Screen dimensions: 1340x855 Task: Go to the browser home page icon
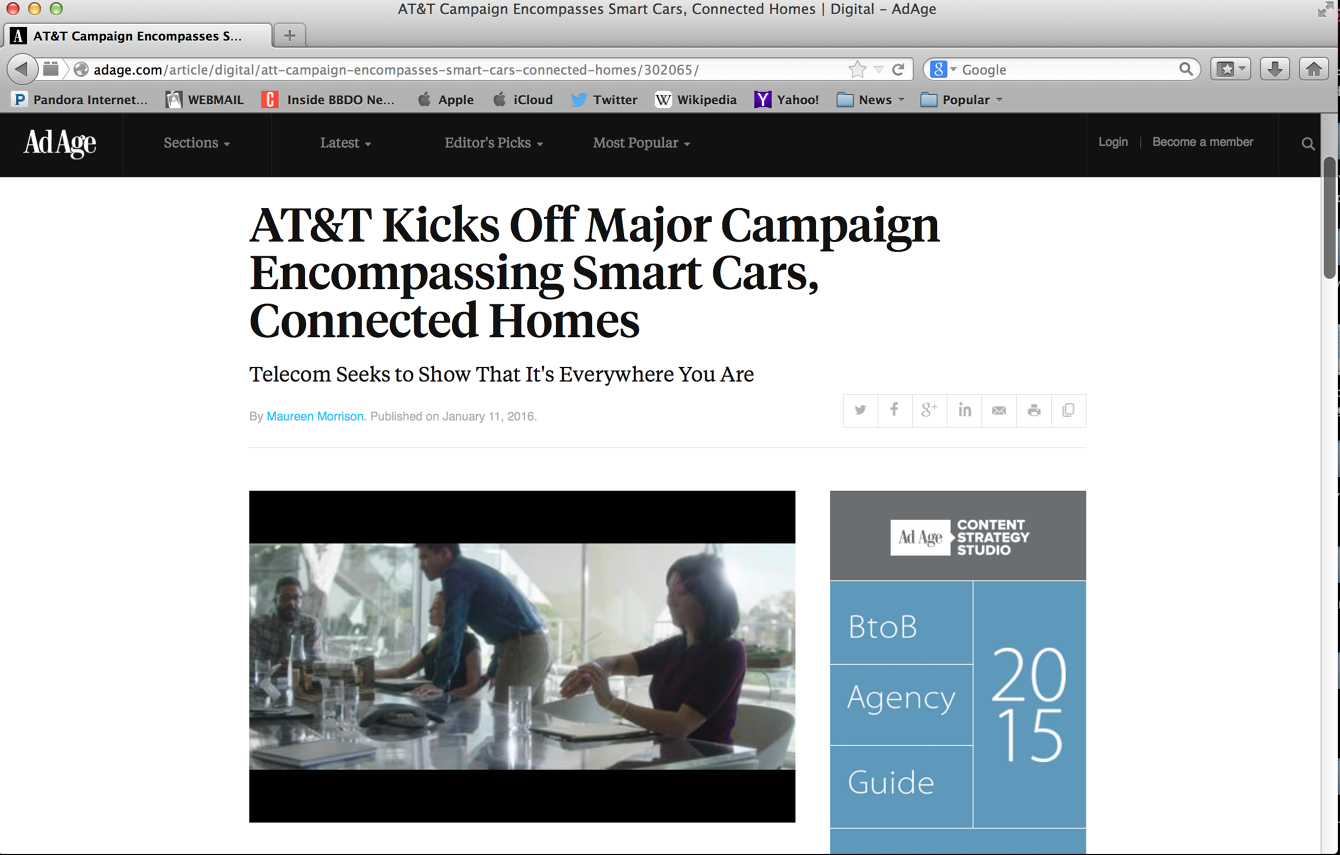1314,69
